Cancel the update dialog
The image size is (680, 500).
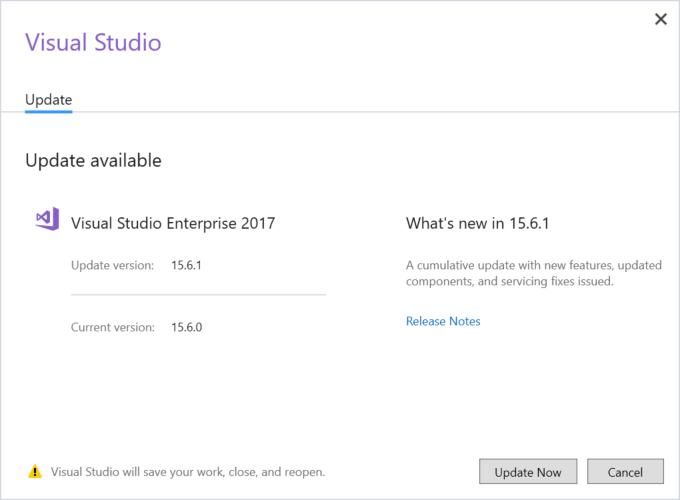pos(625,472)
